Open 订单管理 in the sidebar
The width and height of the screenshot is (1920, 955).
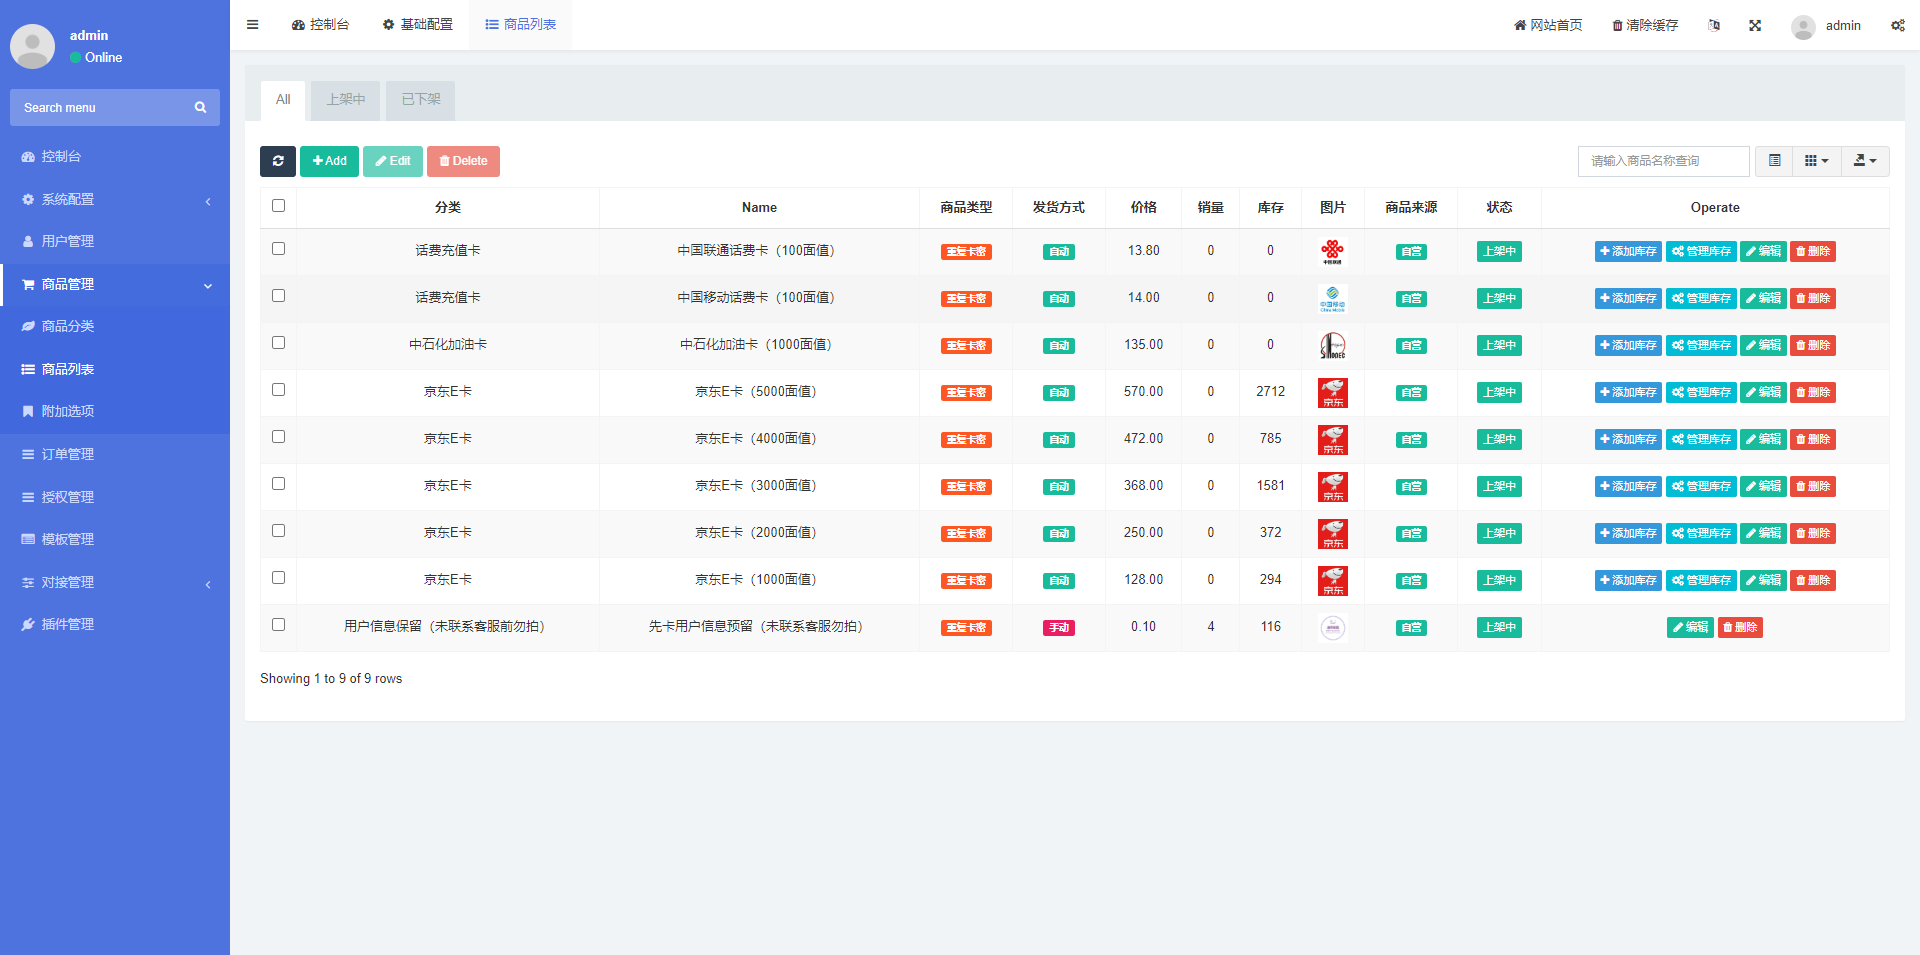115,454
